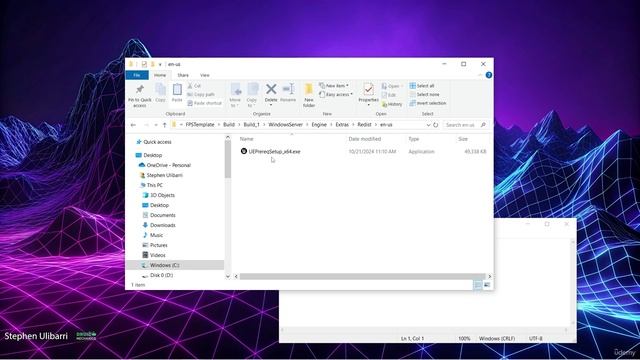Open the Move to ribbon button
The width and height of the screenshot is (640, 360).
[235, 95]
